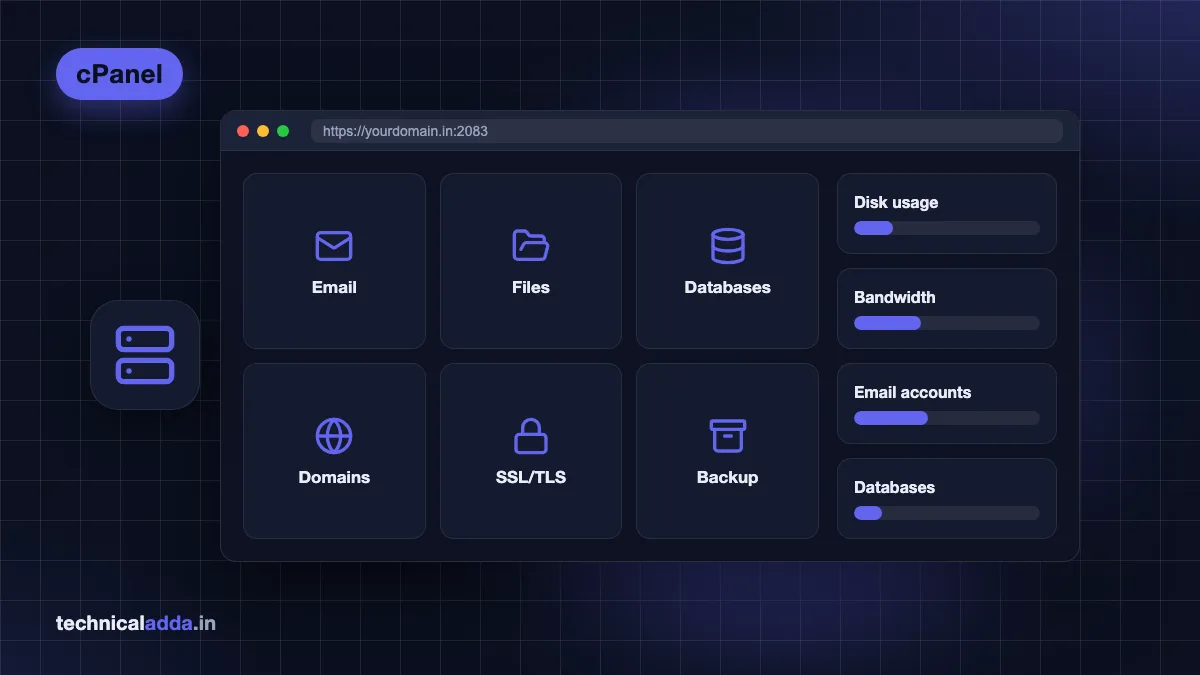Image resolution: width=1200 pixels, height=675 pixels.
Task: Click the SSL/TLS tile label
Action: click(x=531, y=477)
